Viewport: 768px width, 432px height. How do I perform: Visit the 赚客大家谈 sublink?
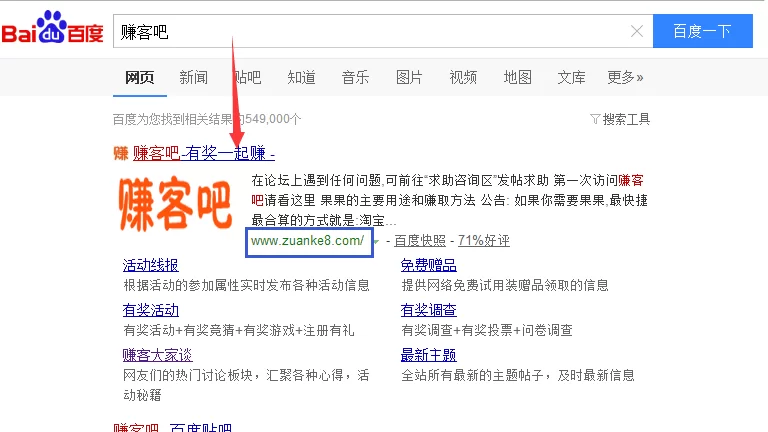coord(157,355)
